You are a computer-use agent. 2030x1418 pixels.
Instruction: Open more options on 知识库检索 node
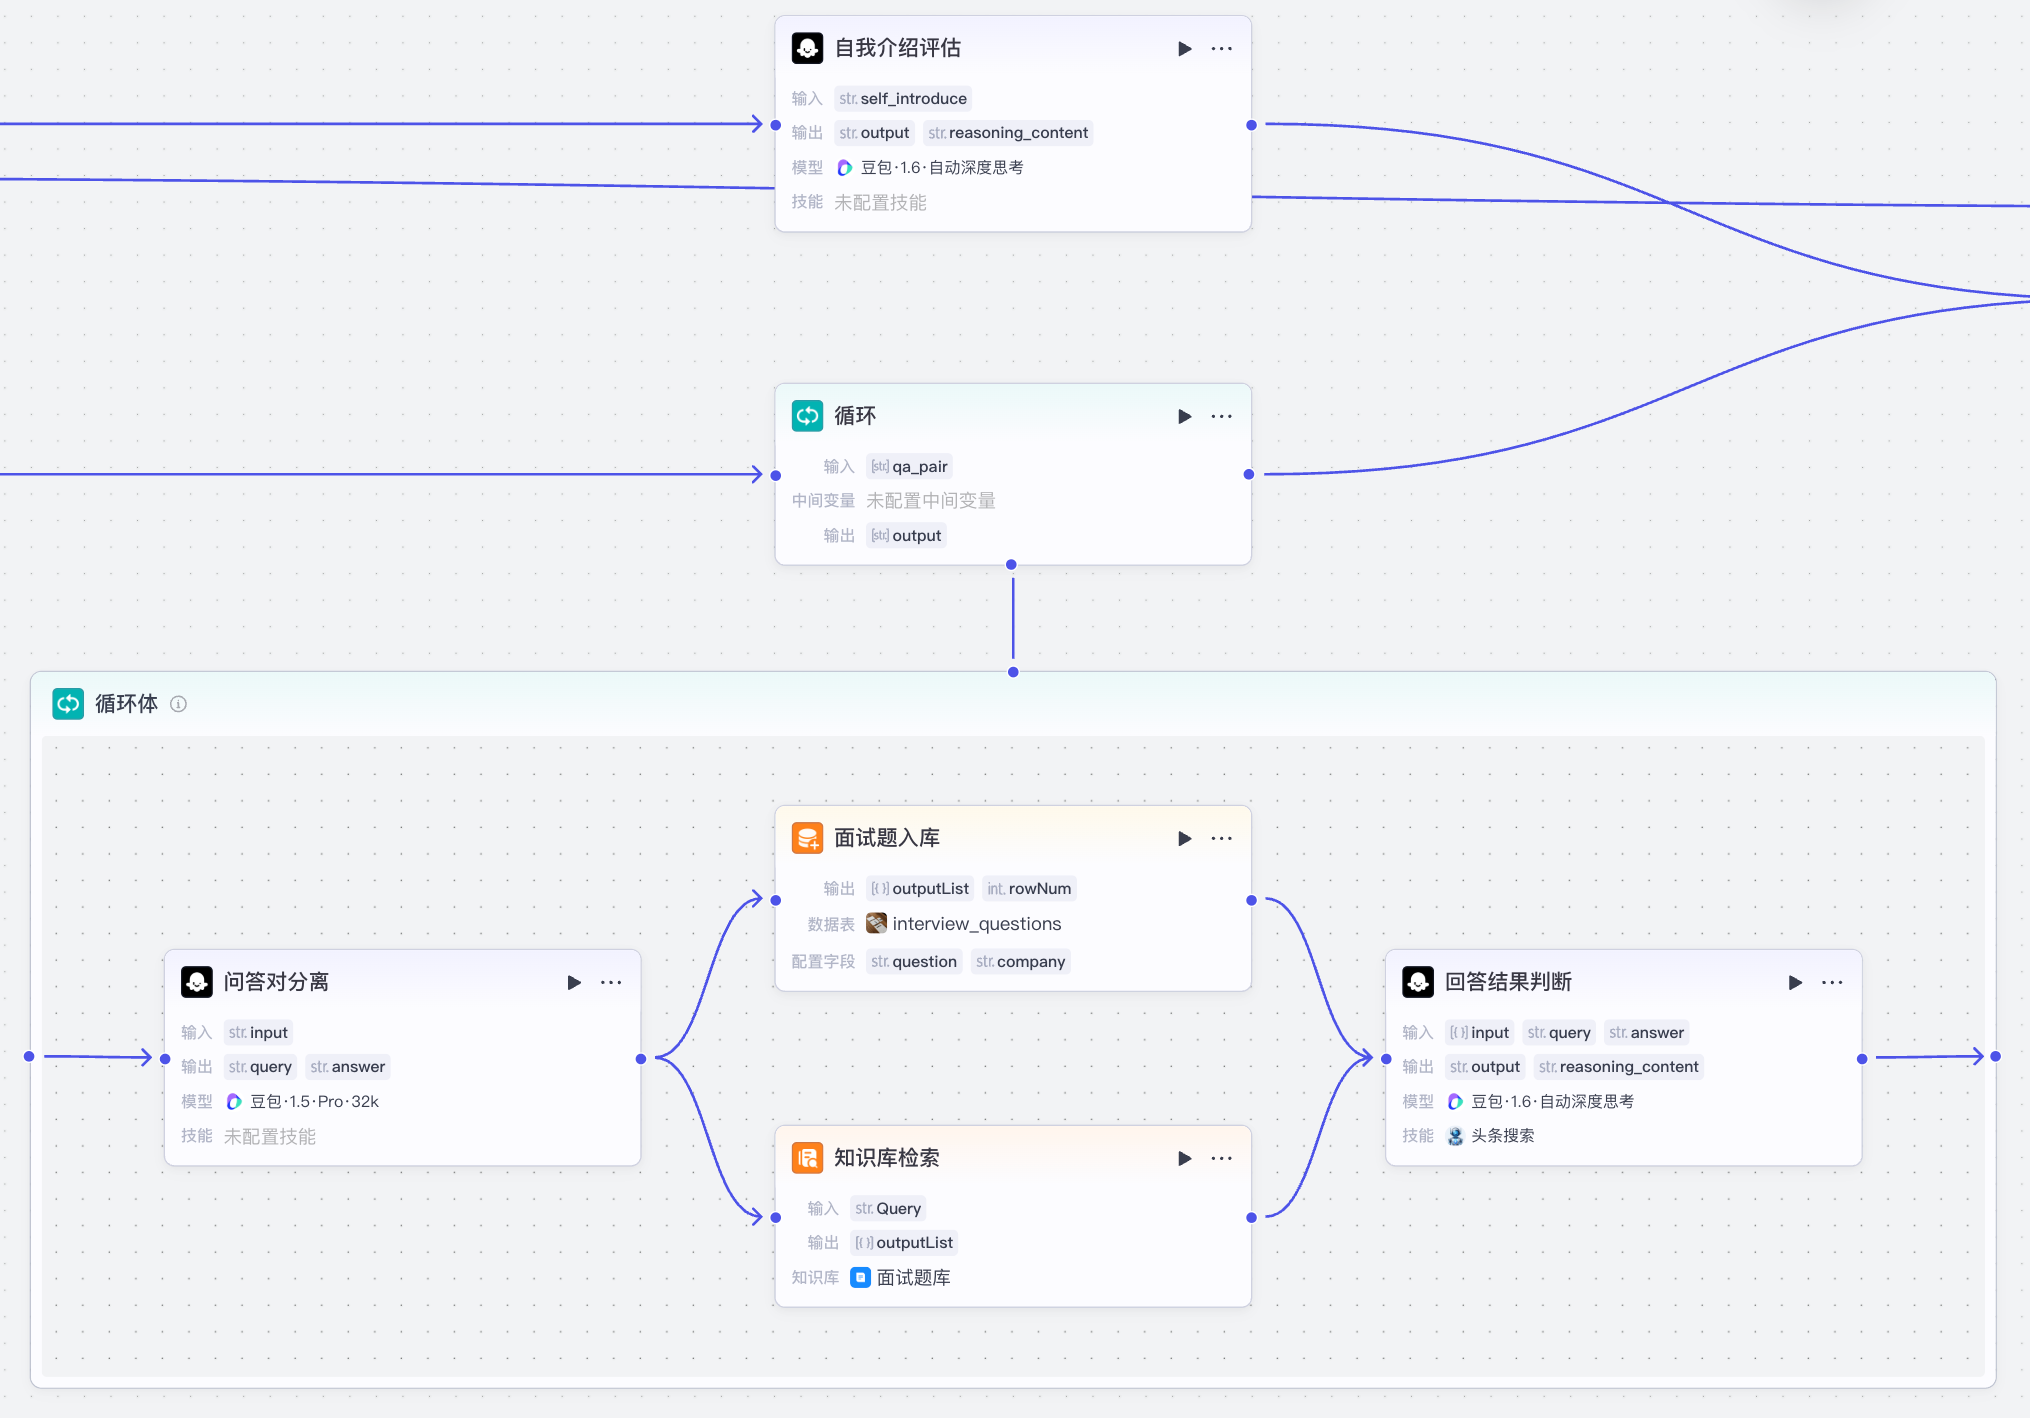click(1221, 1158)
